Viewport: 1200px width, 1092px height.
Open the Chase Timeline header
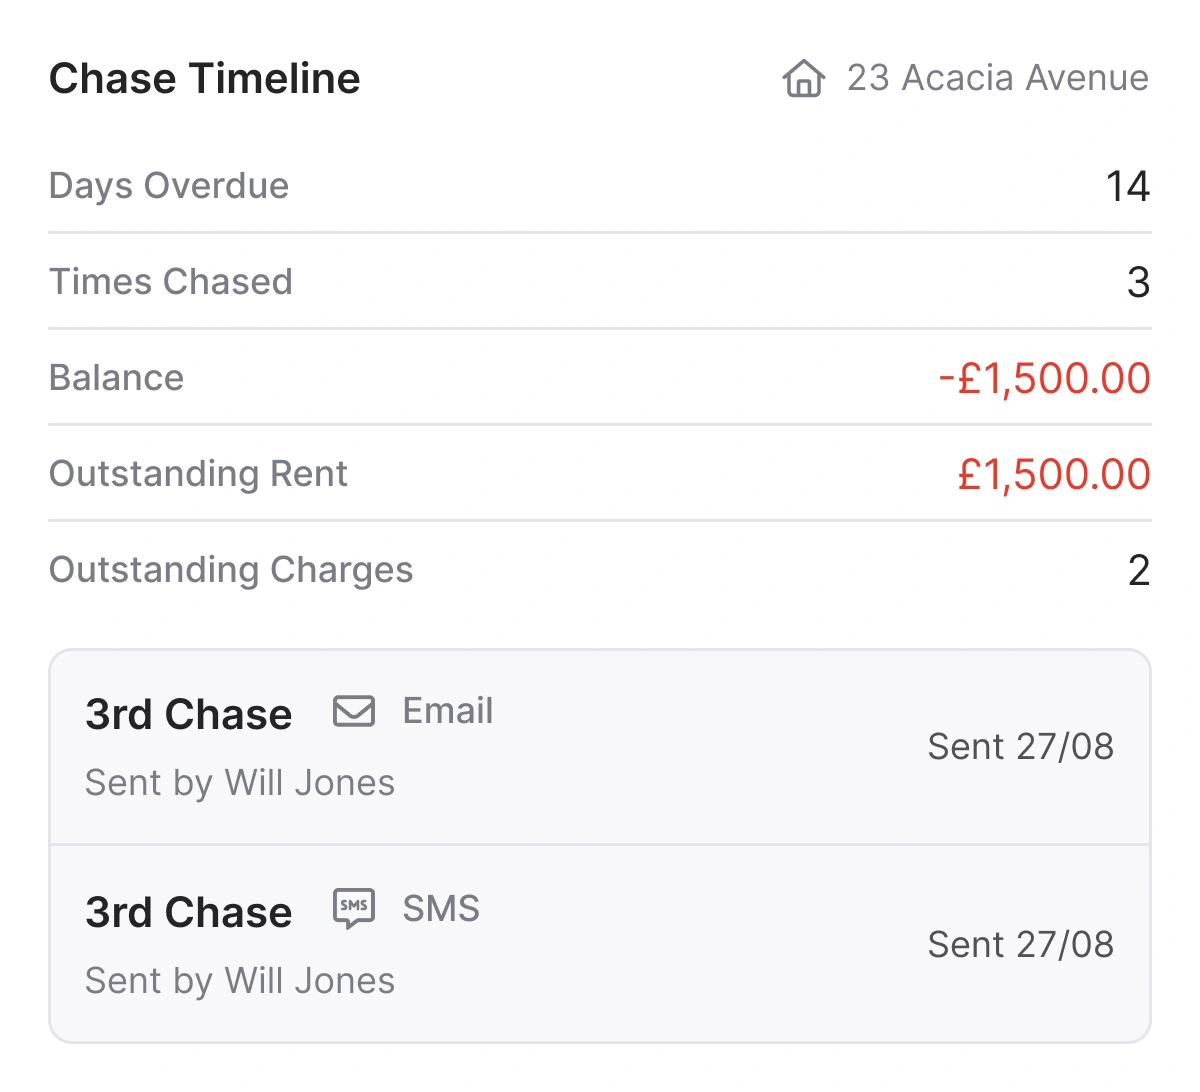pos(204,78)
